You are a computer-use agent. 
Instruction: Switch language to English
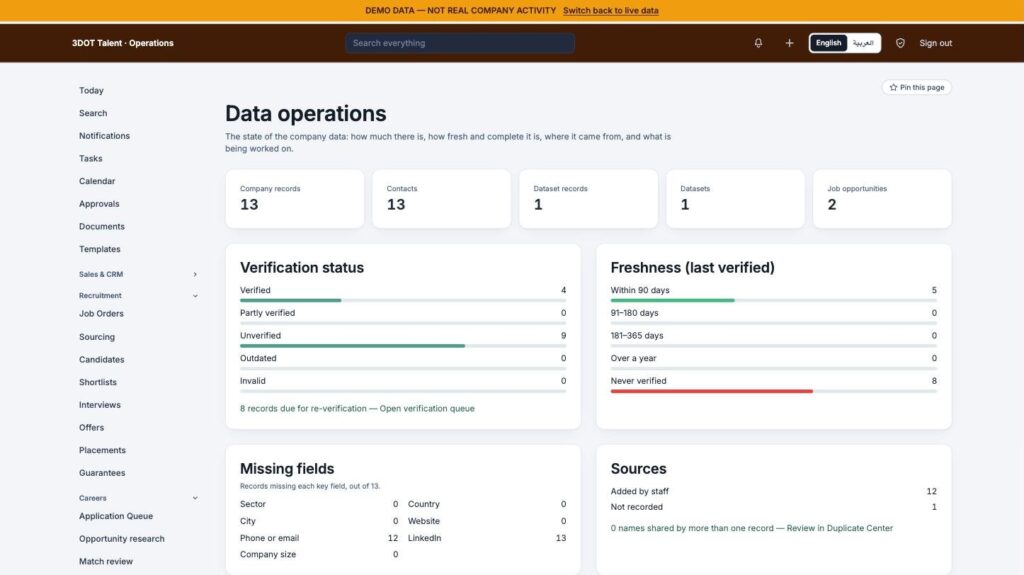(828, 43)
